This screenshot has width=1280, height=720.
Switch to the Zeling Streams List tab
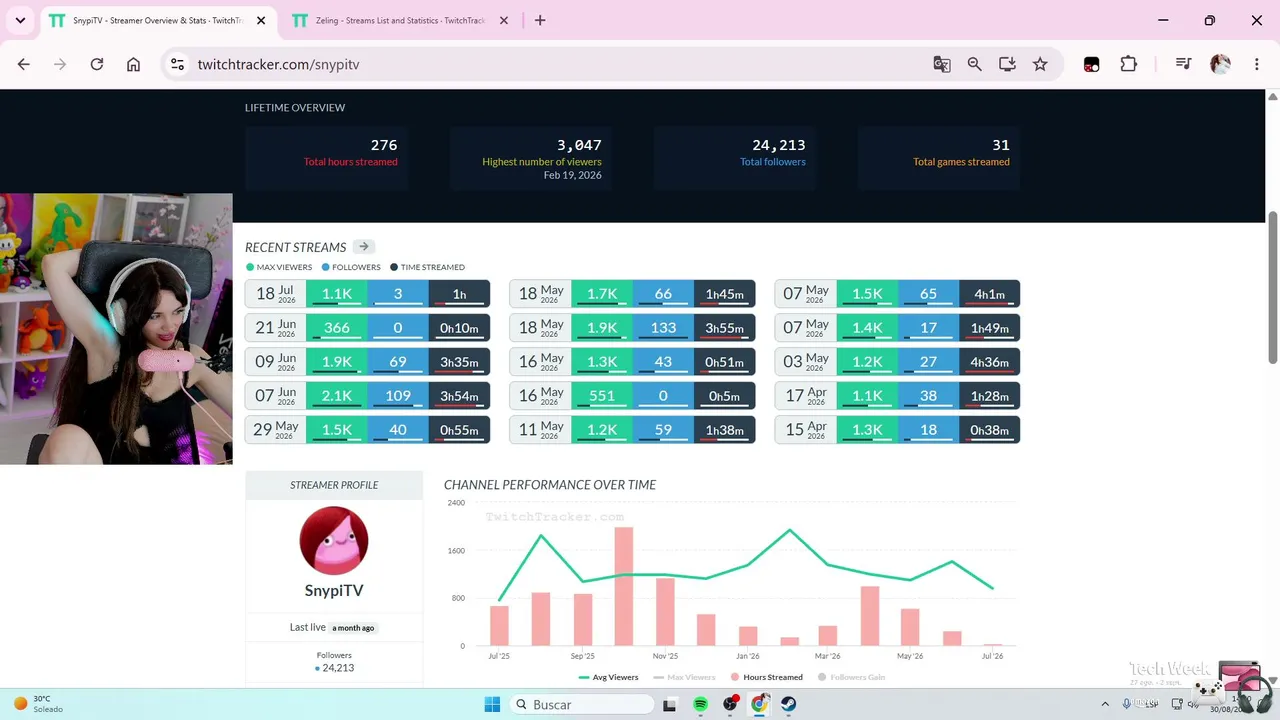[x=400, y=21]
